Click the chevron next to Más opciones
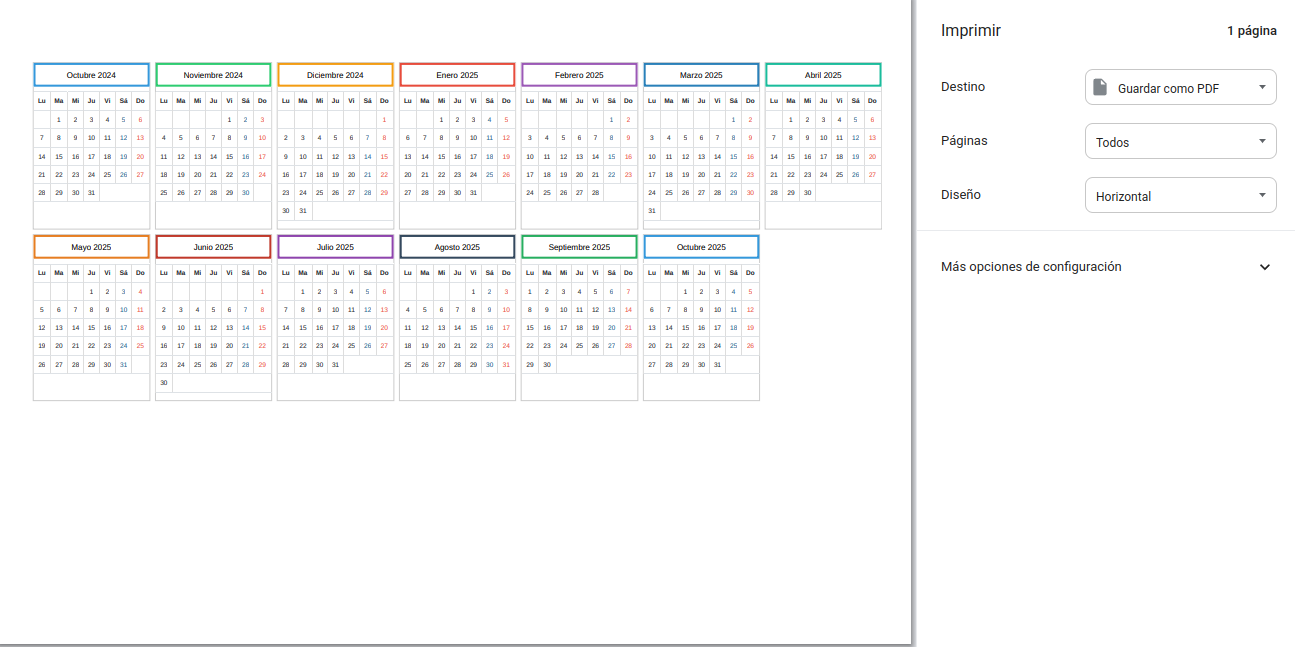This screenshot has height=647, width=1295. click(1264, 267)
